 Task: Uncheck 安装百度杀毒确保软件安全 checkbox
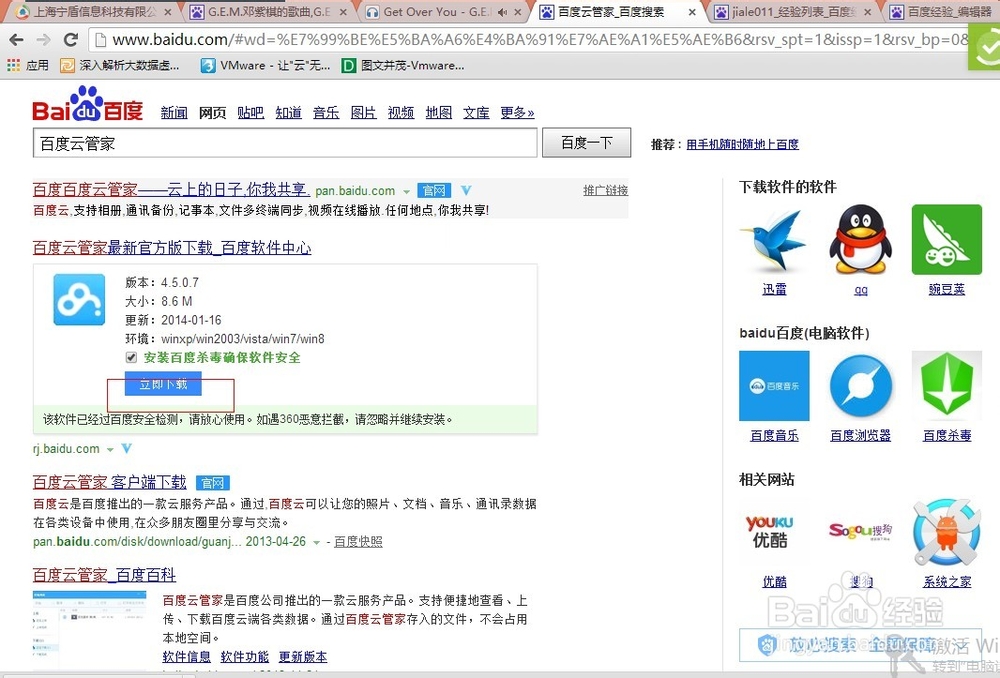point(131,357)
